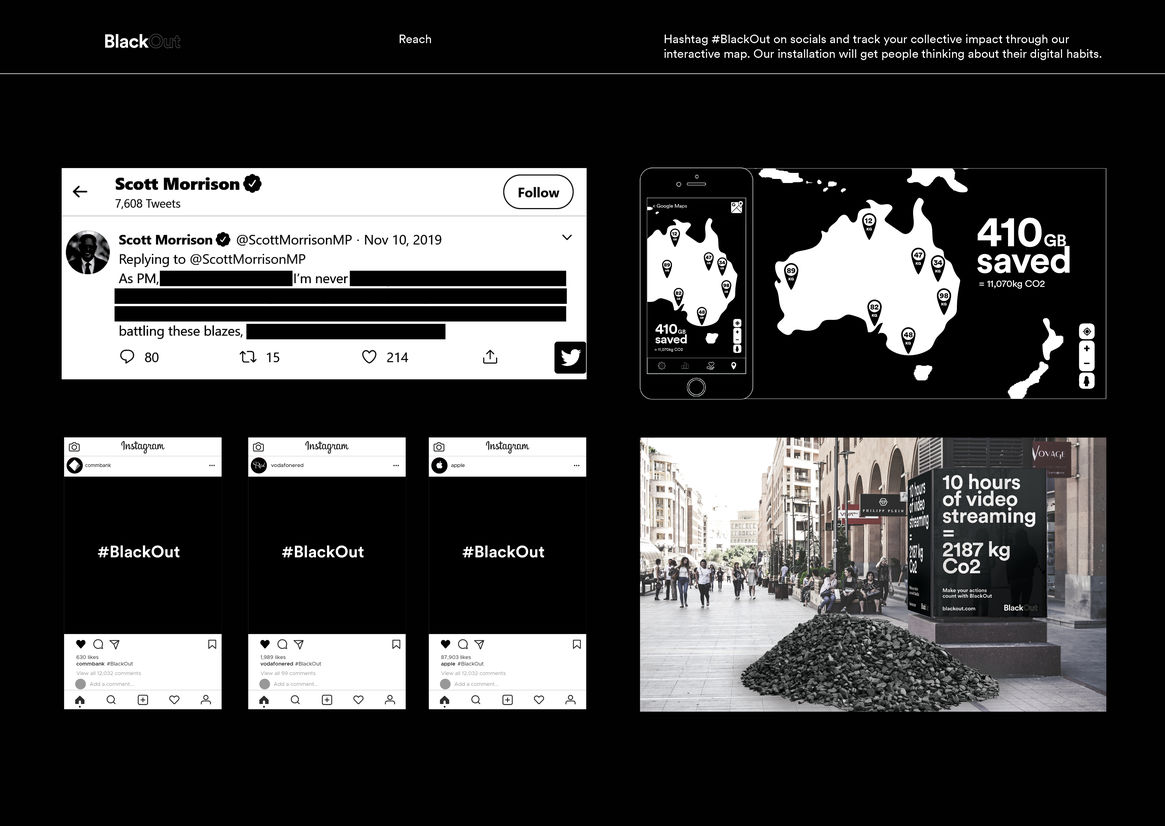Open three-dot menu on vodafonered post
The height and width of the screenshot is (826, 1165).
[396, 466]
